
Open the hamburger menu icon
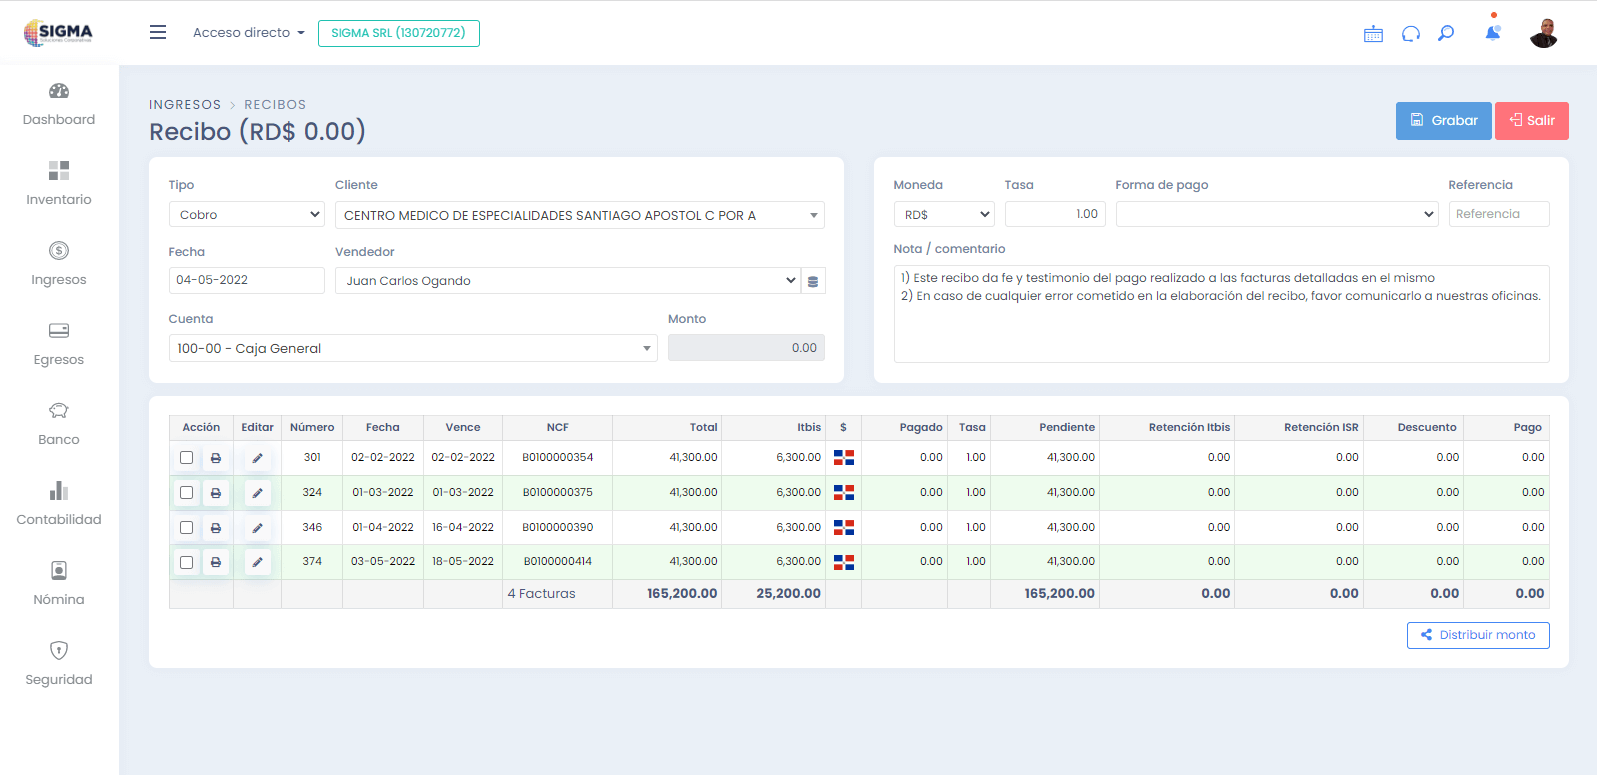pyautogui.click(x=158, y=32)
